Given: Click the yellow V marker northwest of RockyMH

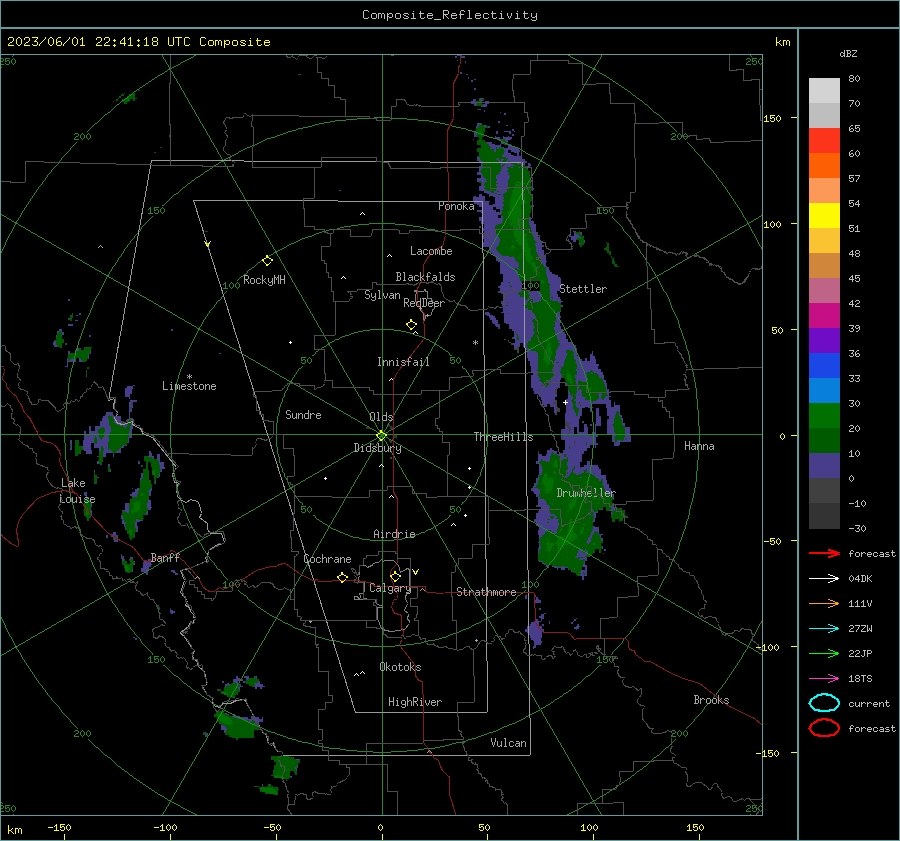Looking at the screenshot, I should [x=208, y=245].
